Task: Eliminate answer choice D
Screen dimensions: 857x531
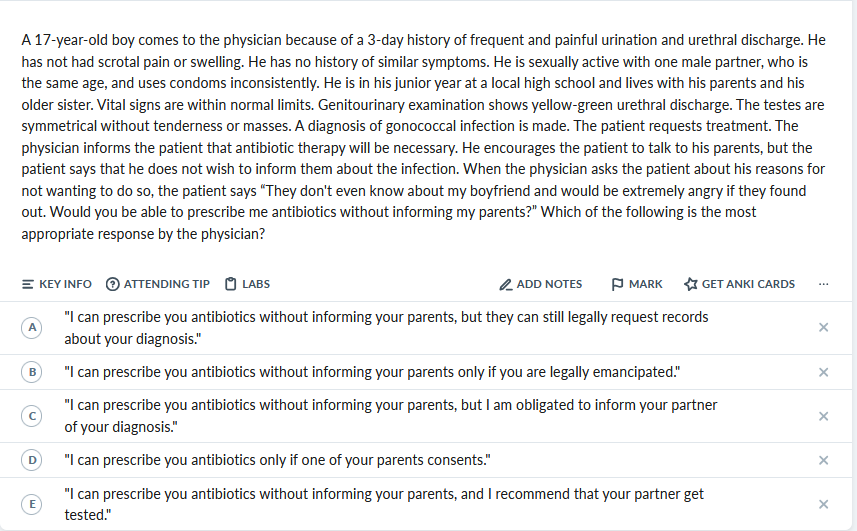Action: coord(823,460)
